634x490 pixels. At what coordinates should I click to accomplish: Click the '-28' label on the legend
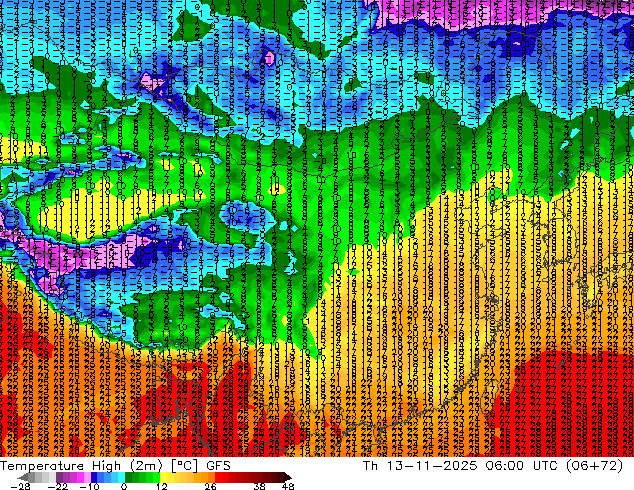pyautogui.click(x=20, y=486)
